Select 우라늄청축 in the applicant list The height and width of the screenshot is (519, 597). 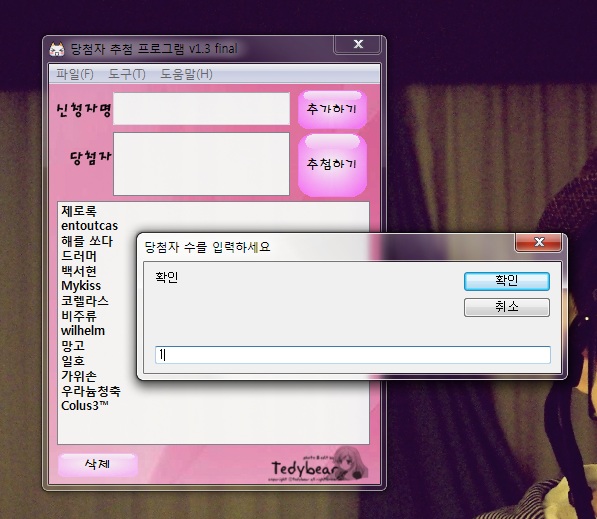tap(91, 391)
